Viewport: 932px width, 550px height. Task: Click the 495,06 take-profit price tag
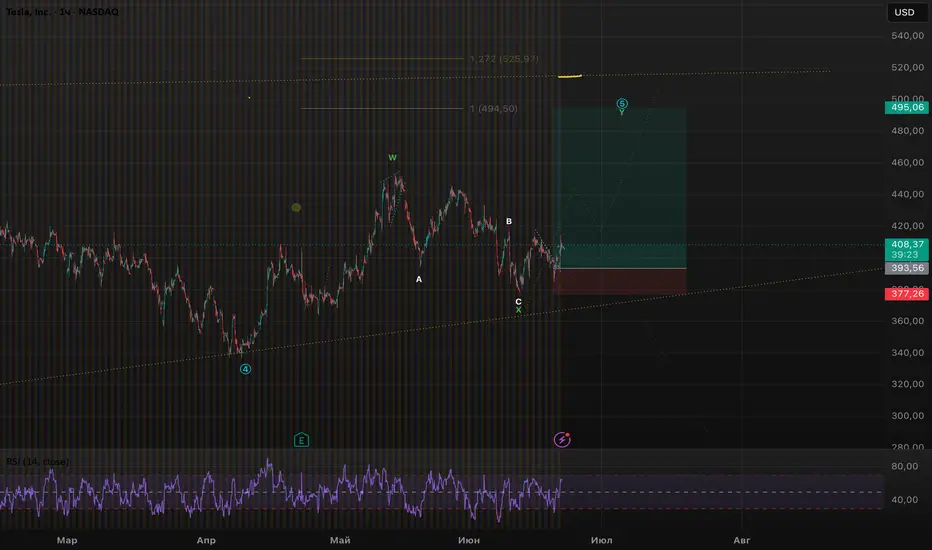[x=907, y=108]
